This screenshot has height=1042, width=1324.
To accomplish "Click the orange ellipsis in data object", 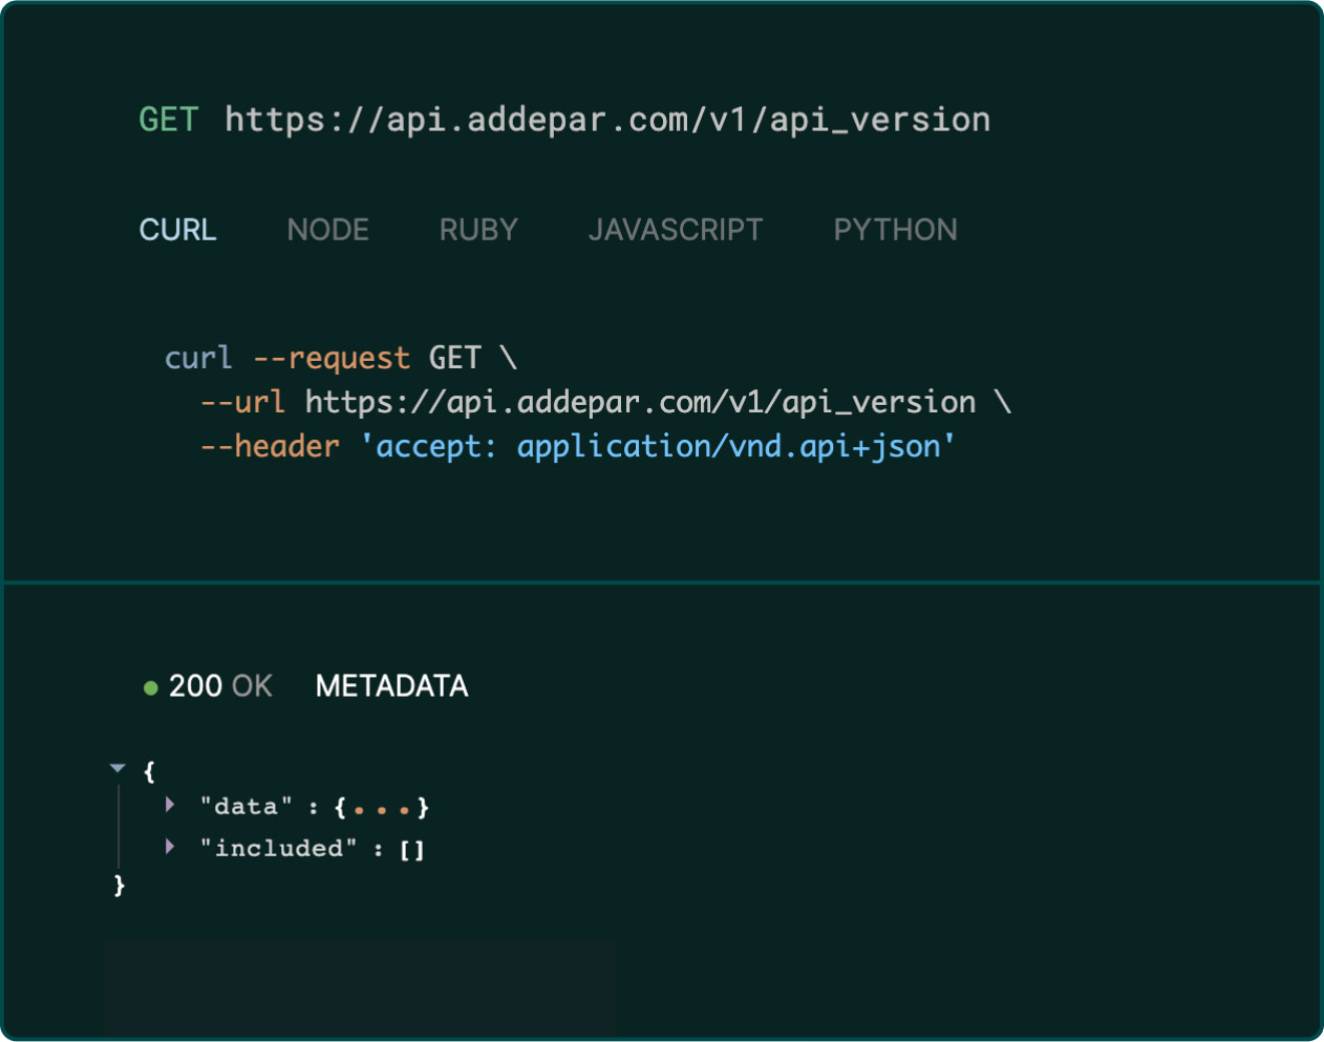I will pos(381,809).
